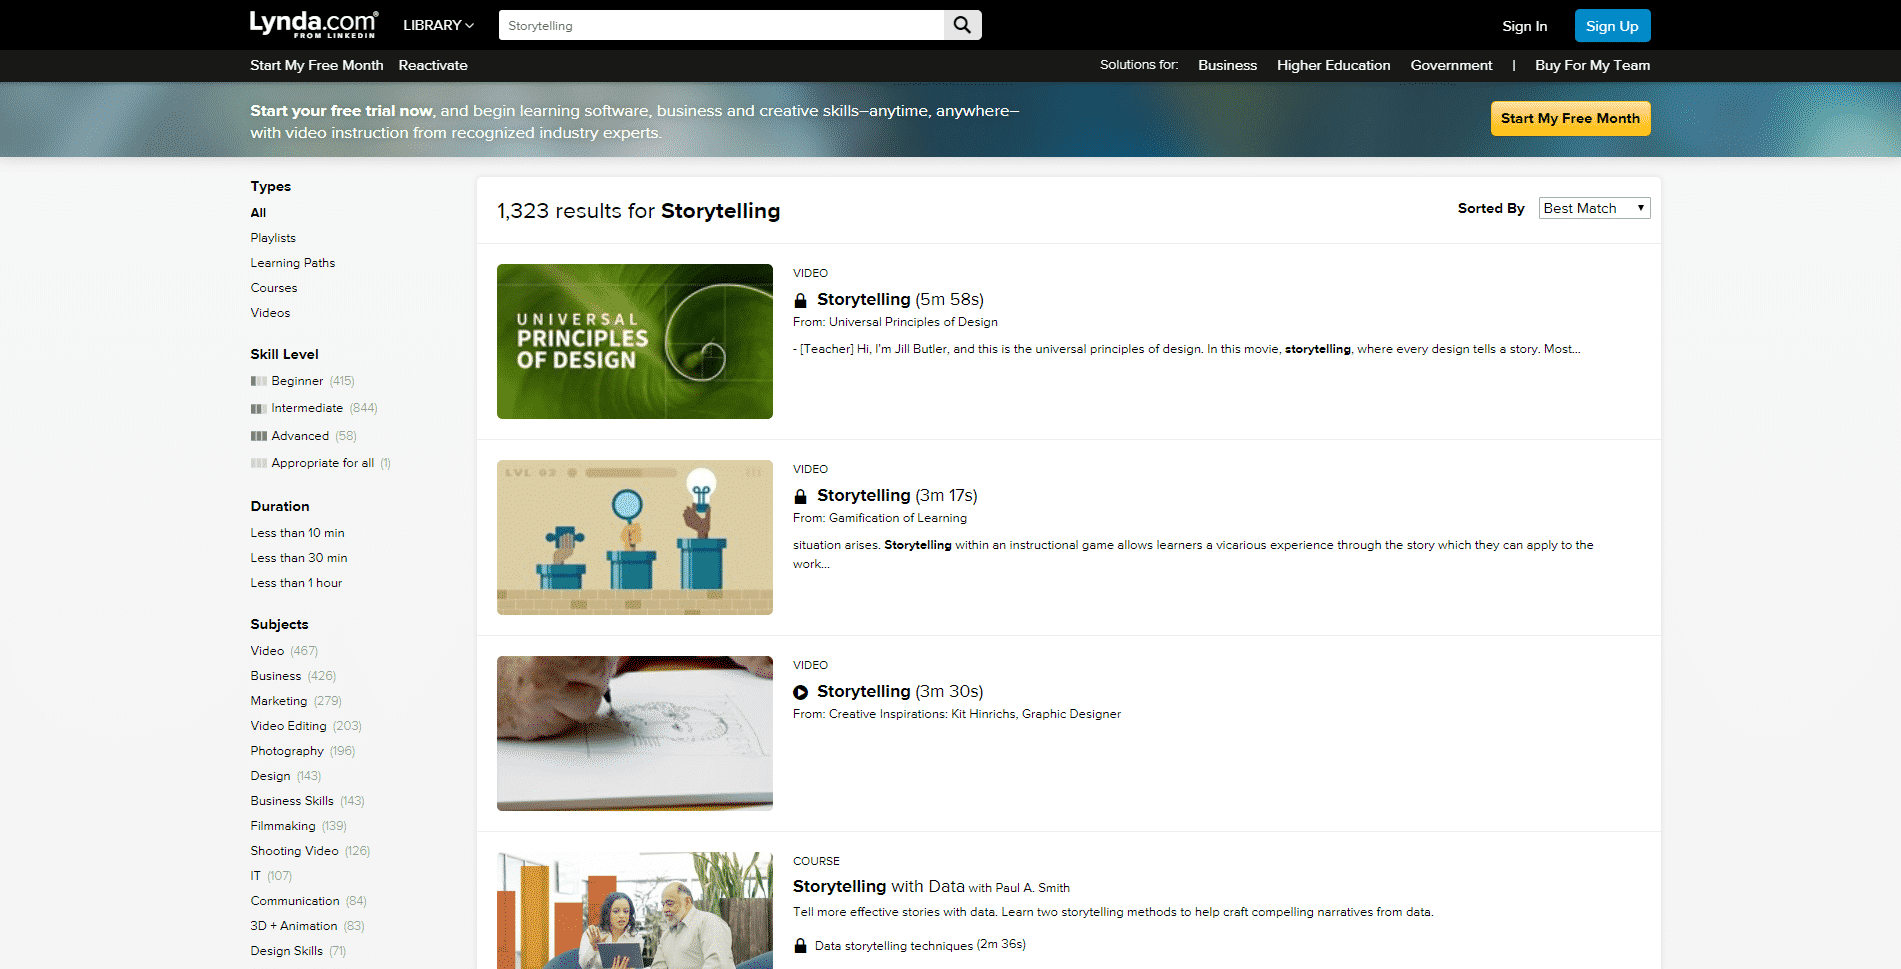Filter by Design (143) subject
1901x969 pixels.
270,776
